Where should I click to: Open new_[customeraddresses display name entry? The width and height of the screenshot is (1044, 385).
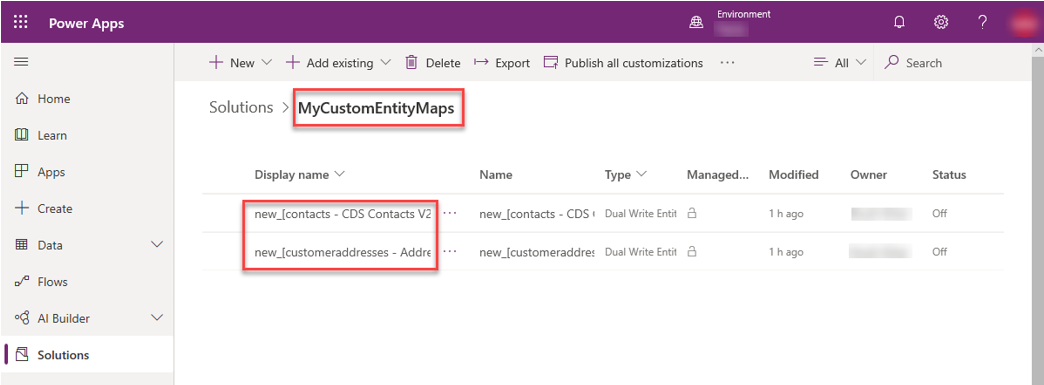(x=344, y=252)
